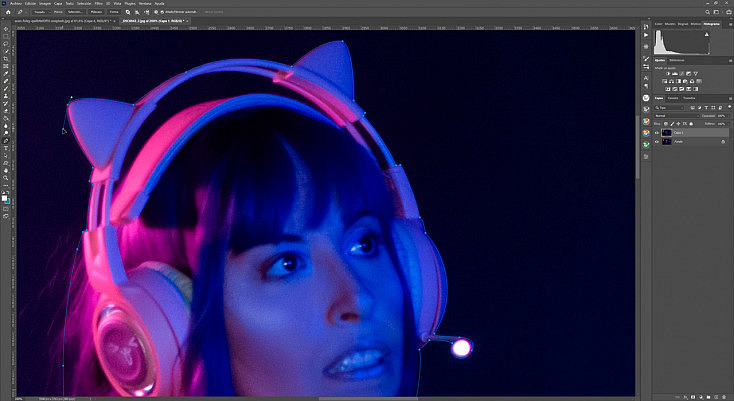Add a Levels adjustment

(x=675, y=73)
